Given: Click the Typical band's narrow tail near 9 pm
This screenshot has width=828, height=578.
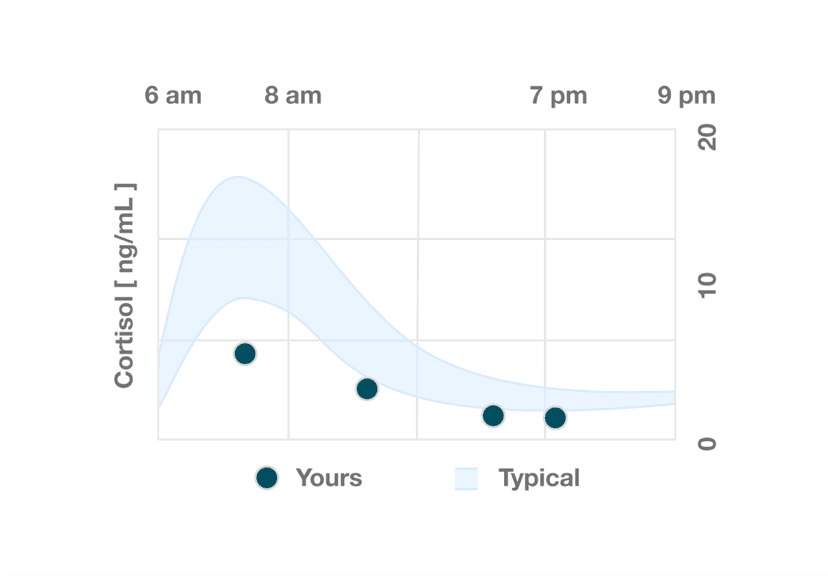Looking at the screenshot, I should (x=660, y=399).
